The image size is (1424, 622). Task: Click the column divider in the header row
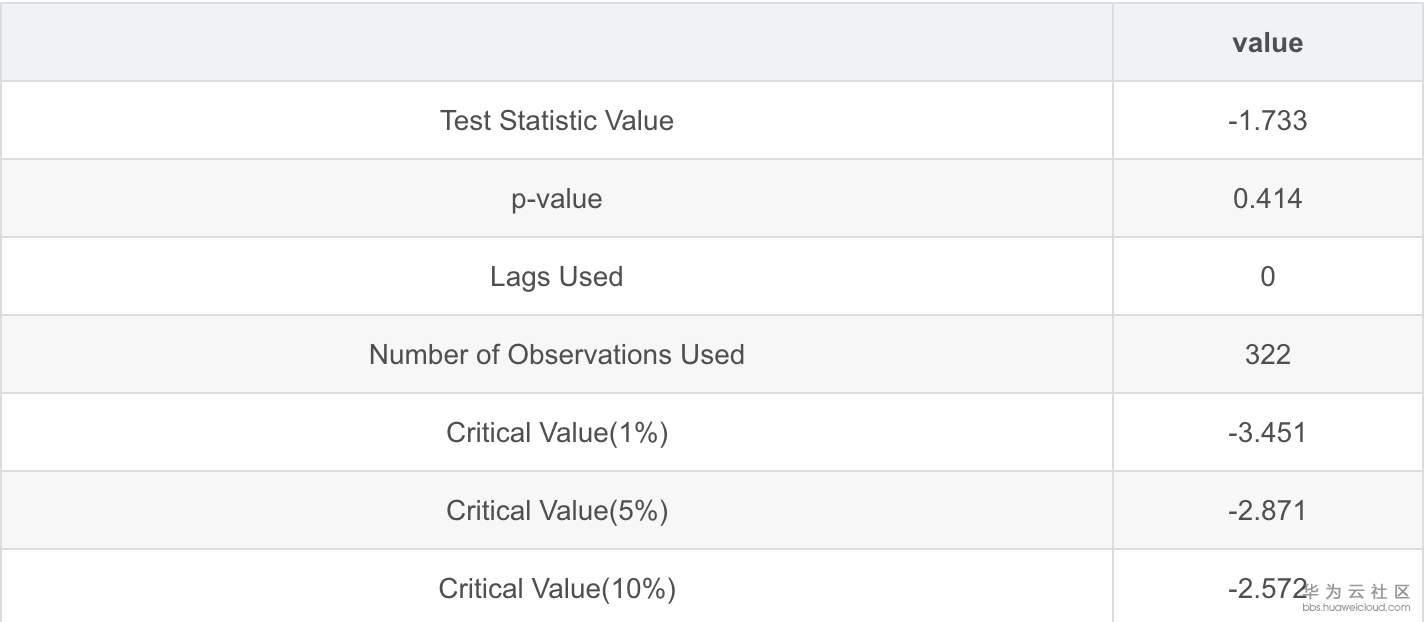point(1113,43)
